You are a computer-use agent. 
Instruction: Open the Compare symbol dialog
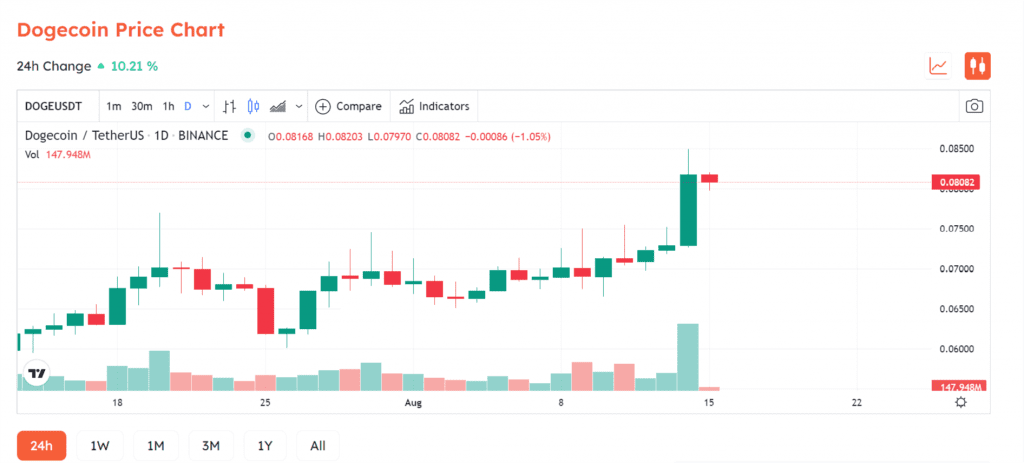point(348,106)
